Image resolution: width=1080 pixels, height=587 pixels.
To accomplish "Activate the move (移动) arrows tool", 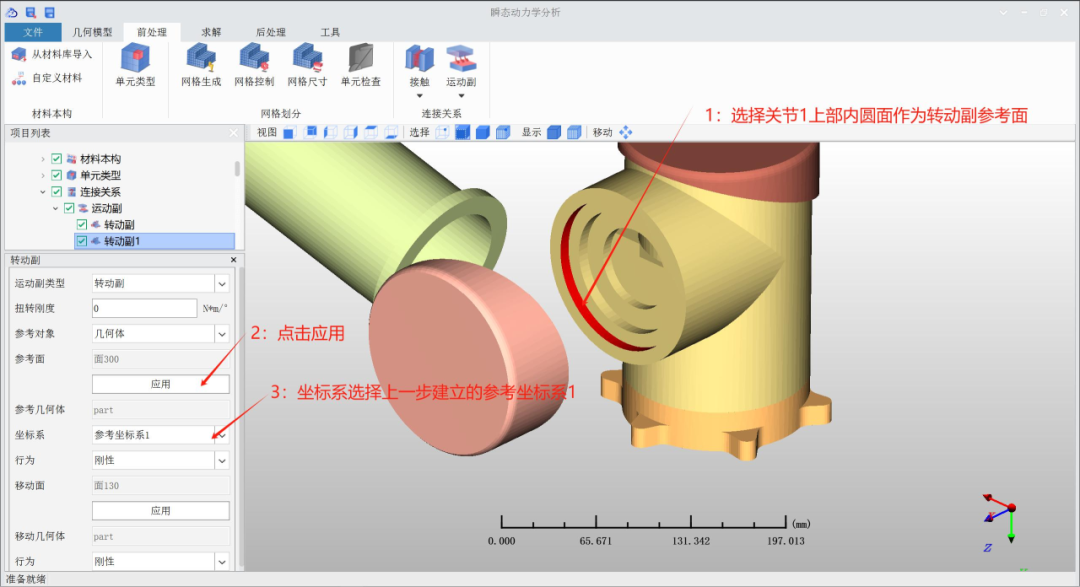I will tap(625, 132).
